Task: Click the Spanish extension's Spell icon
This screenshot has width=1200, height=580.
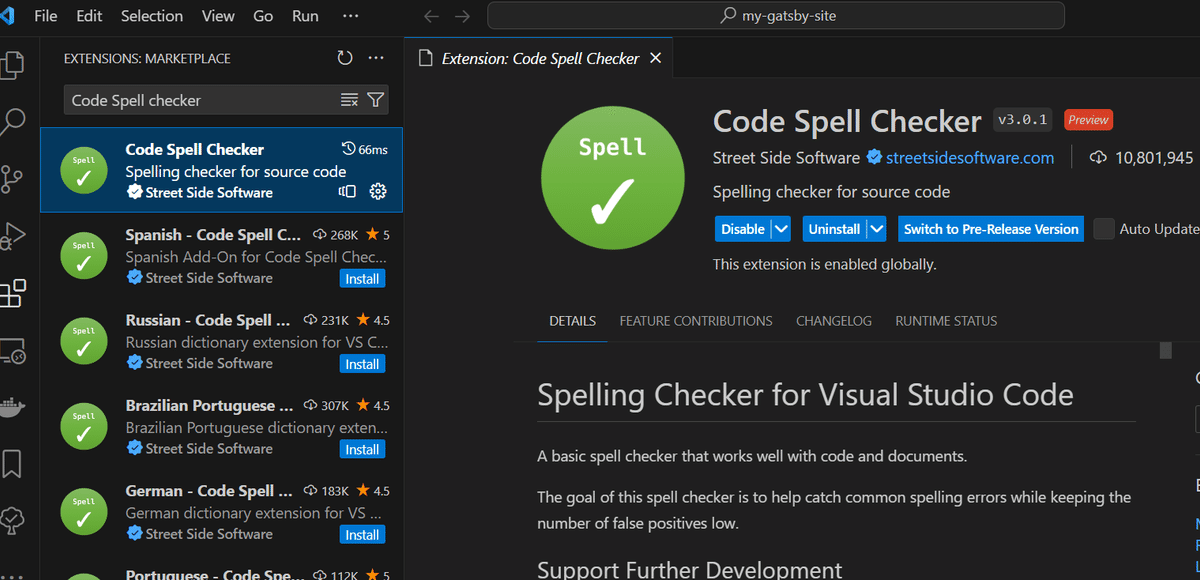Action: [x=84, y=256]
